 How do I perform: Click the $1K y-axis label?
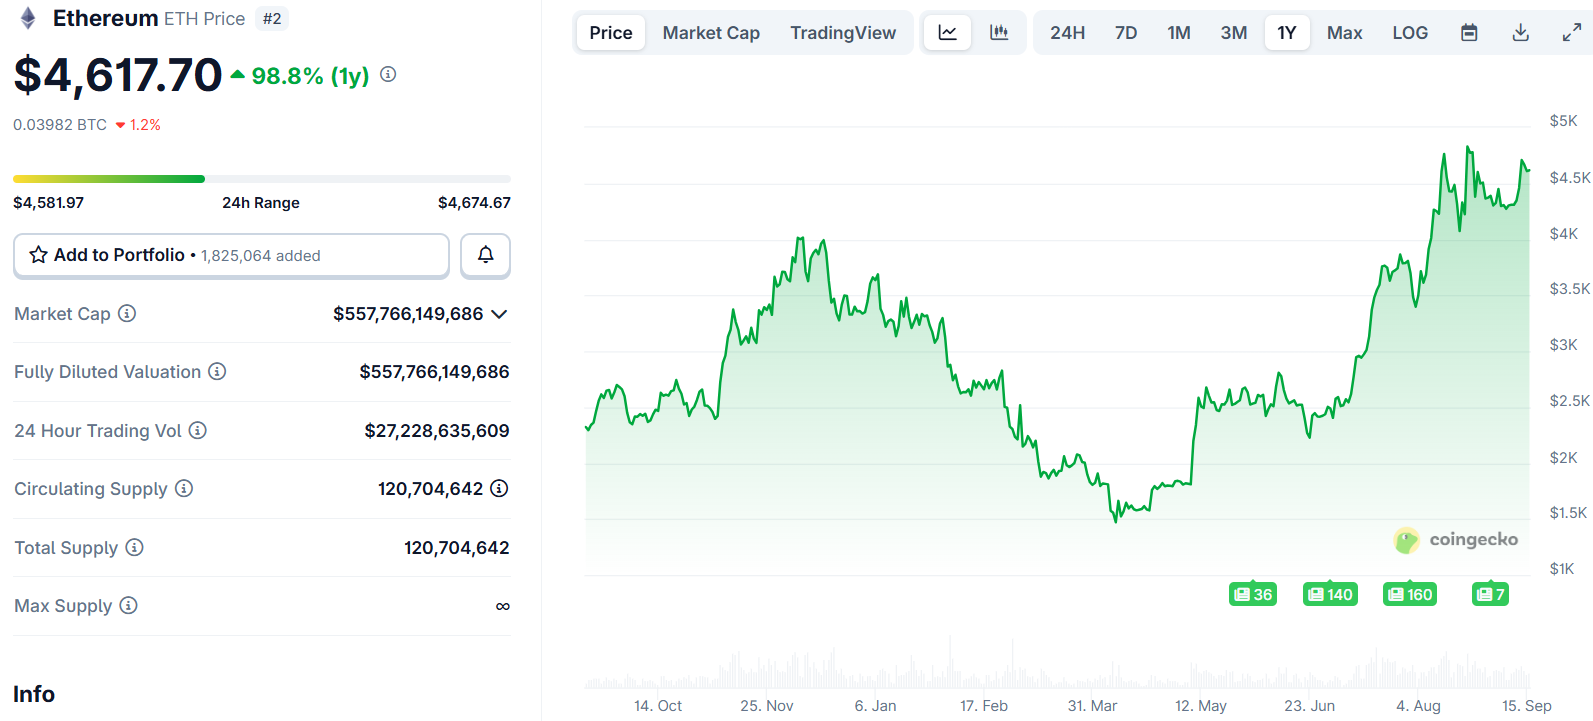click(x=1562, y=569)
